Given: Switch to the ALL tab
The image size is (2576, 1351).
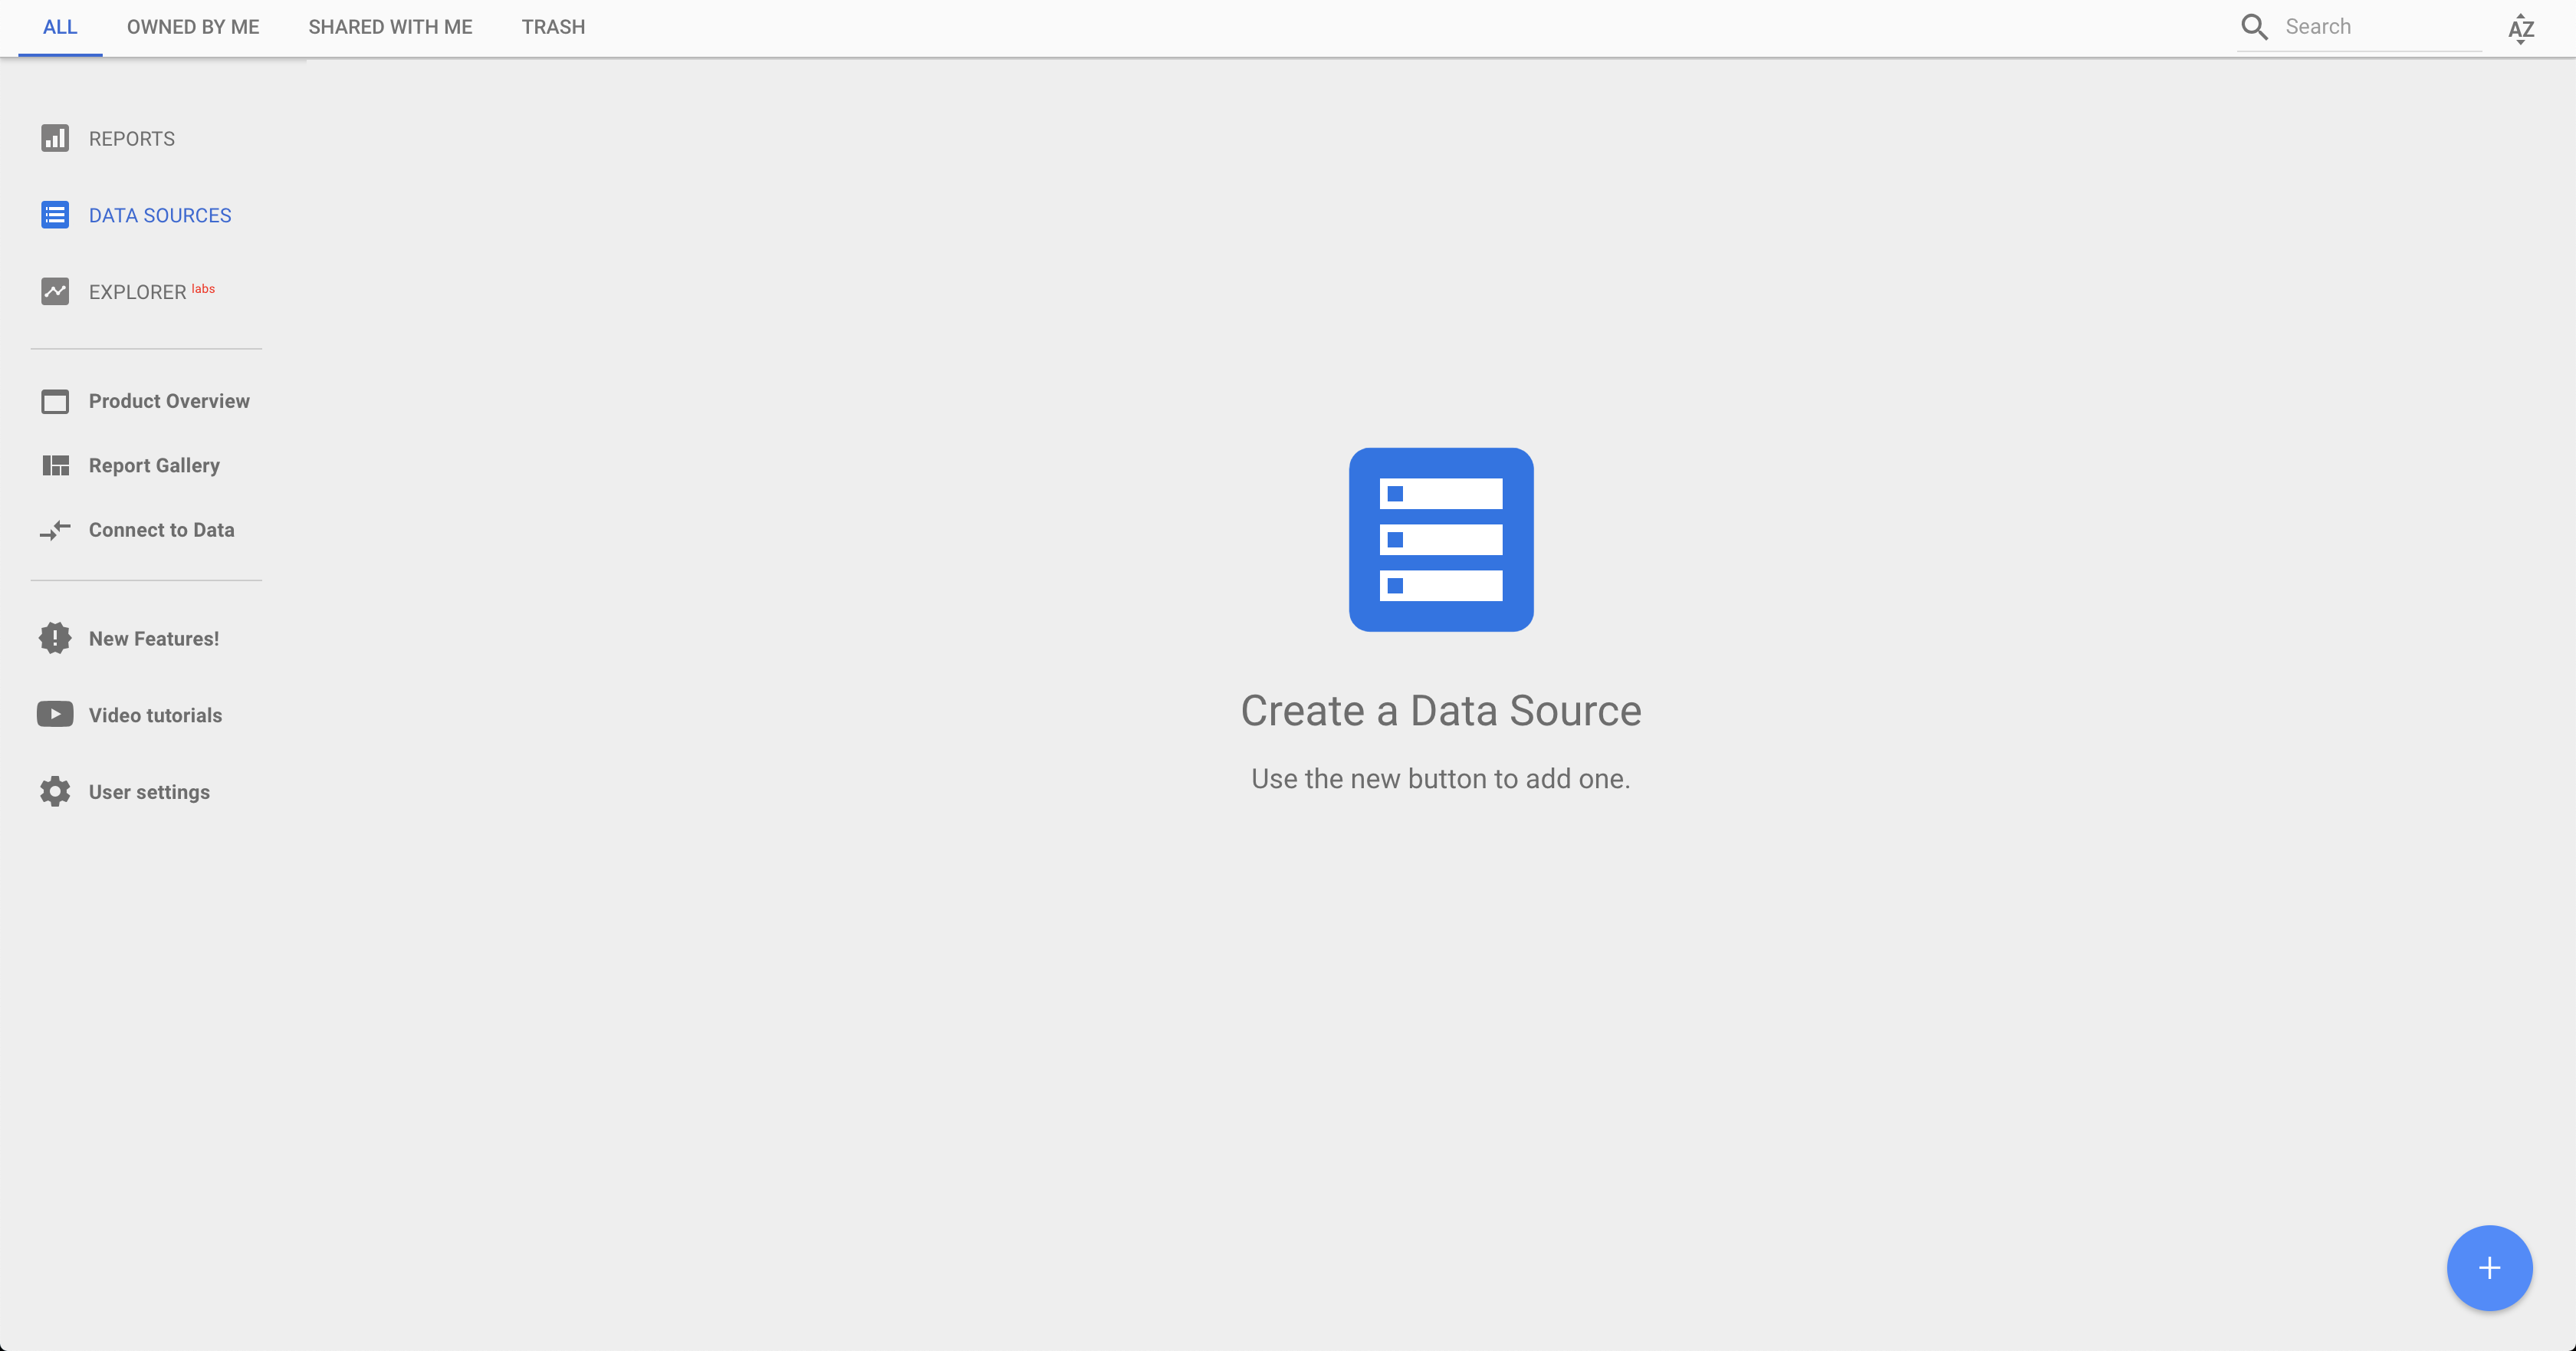Looking at the screenshot, I should (60, 27).
